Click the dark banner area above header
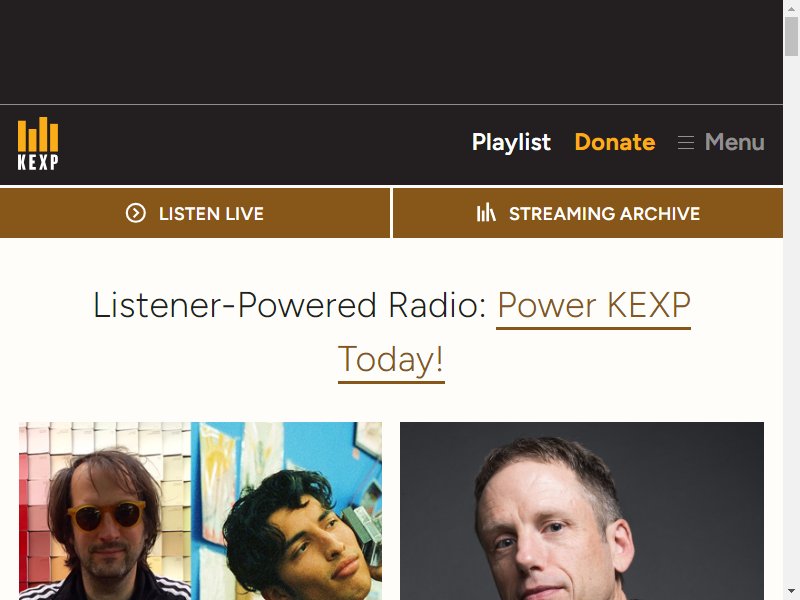800x600 pixels. click(x=391, y=52)
